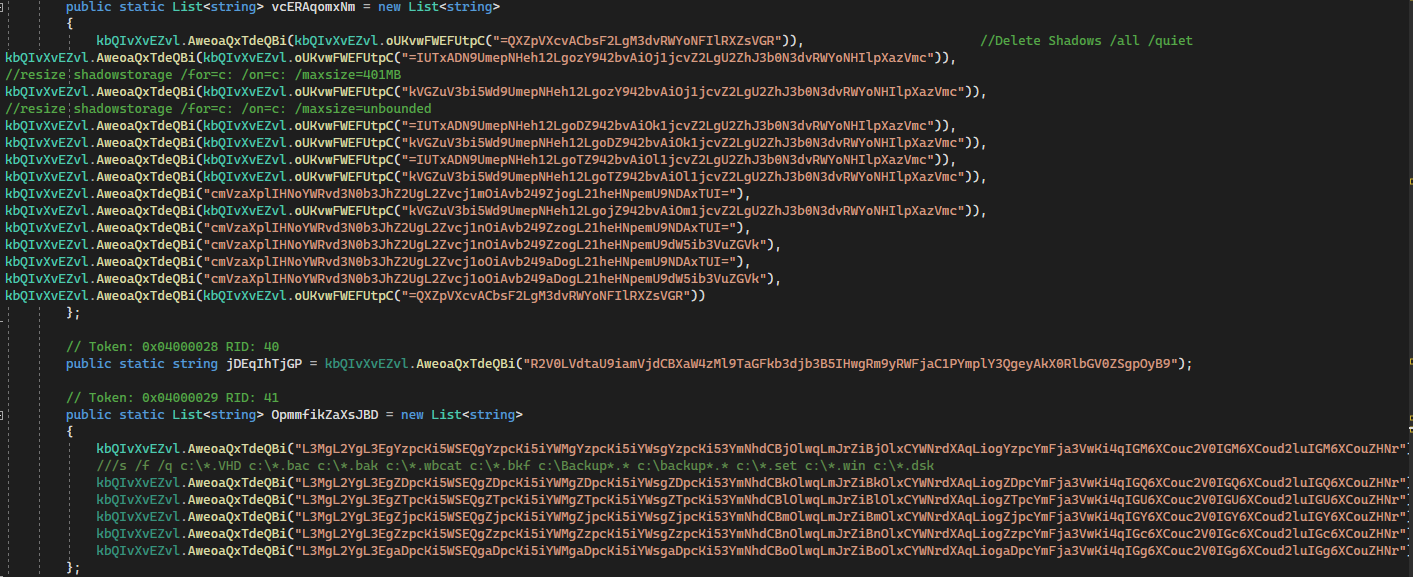Click AweoaQxTdeQBi in the jDEqIhTjGP assignment
This screenshot has height=577, width=1413.
pos(467,364)
